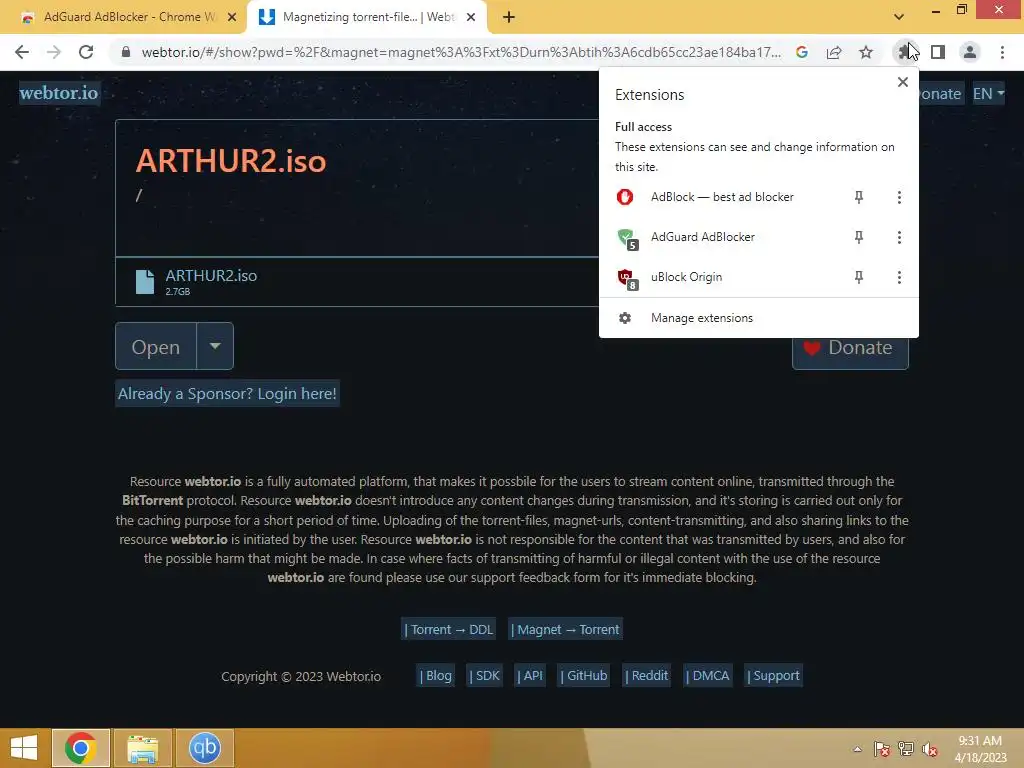Click the Extensions puzzle icon
The image size is (1024, 768).
tap(904, 52)
